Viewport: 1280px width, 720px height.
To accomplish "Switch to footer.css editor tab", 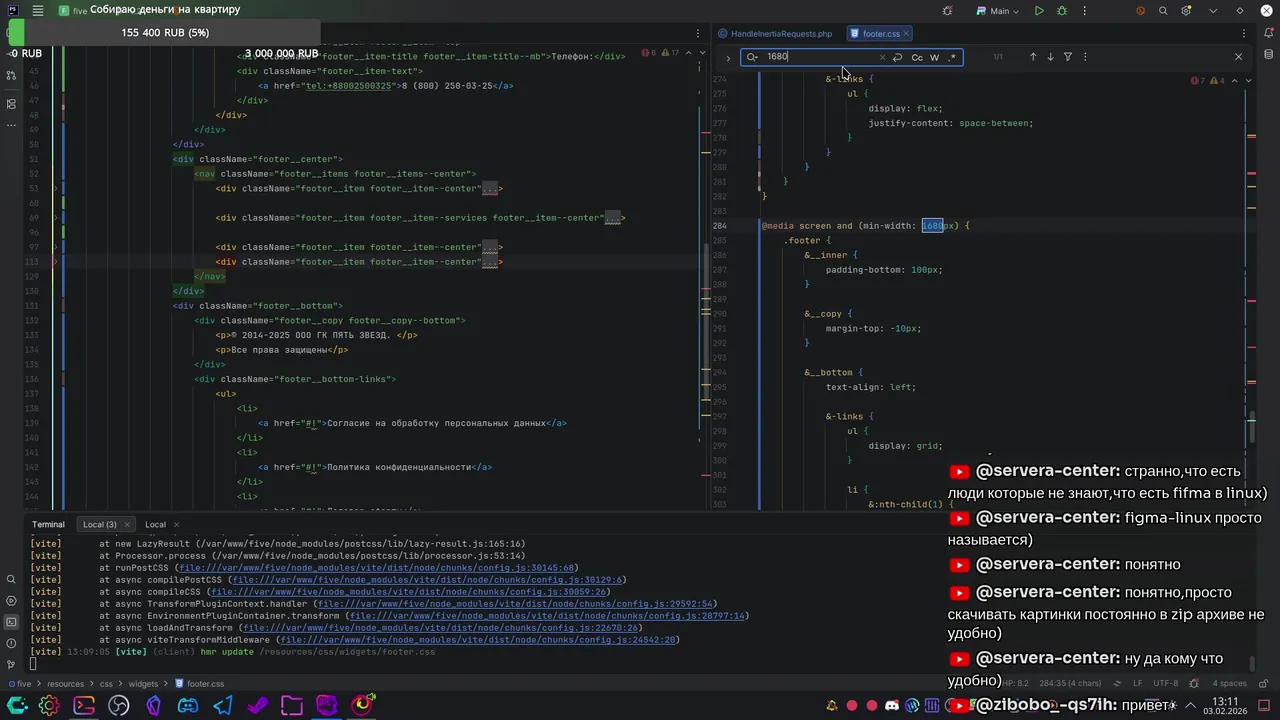I will 881,34.
